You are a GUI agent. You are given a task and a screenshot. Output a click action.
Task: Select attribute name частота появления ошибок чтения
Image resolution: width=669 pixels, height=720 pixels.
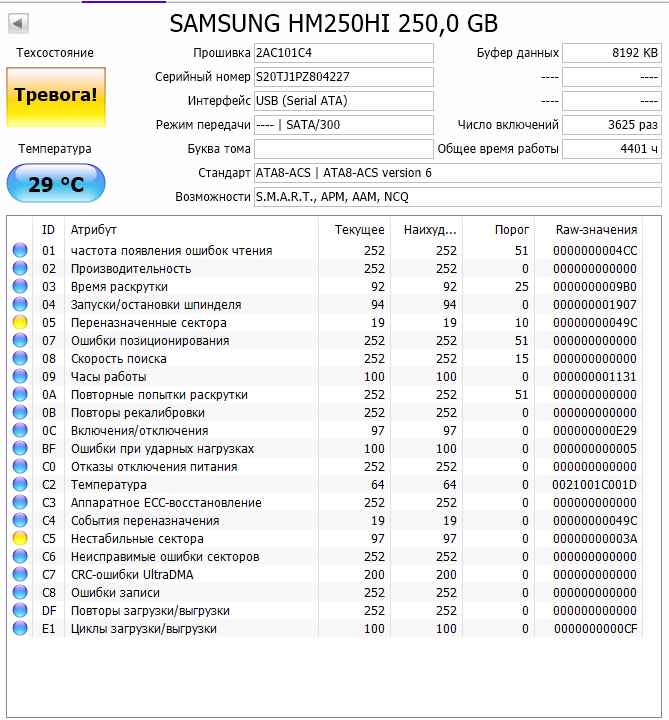tap(171, 250)
